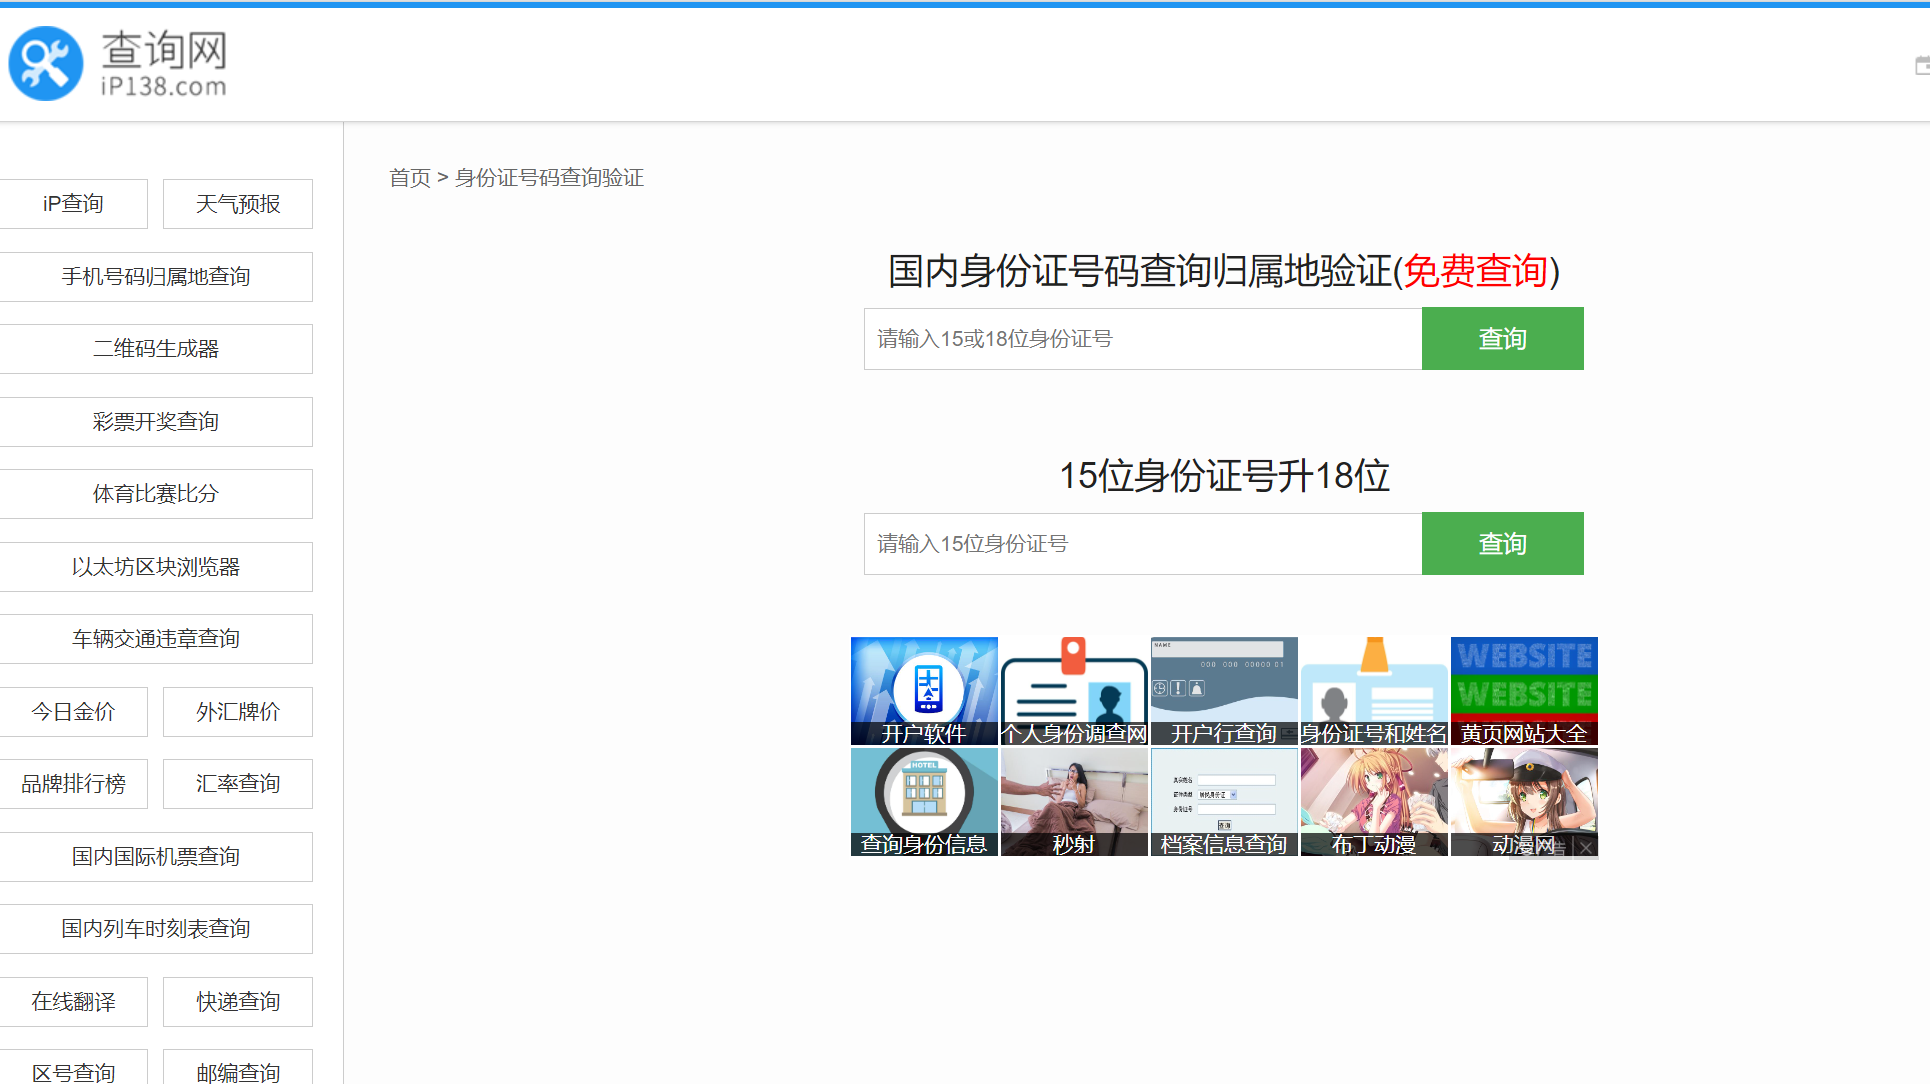Screen dimensions: 1930x1084
Task: Select 今日金价 in the sidebar
Action: [73, 712]
